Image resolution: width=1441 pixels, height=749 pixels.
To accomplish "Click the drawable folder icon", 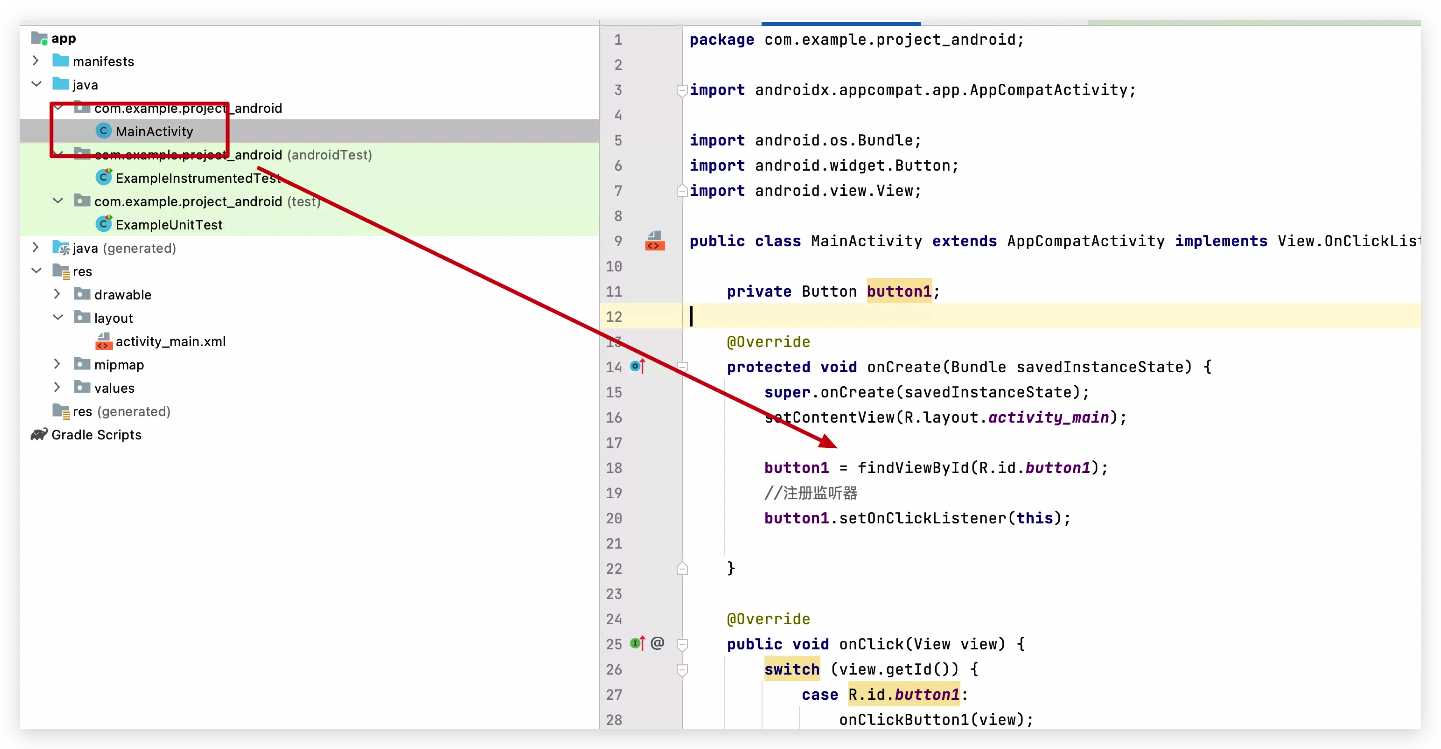I will 82,294.
